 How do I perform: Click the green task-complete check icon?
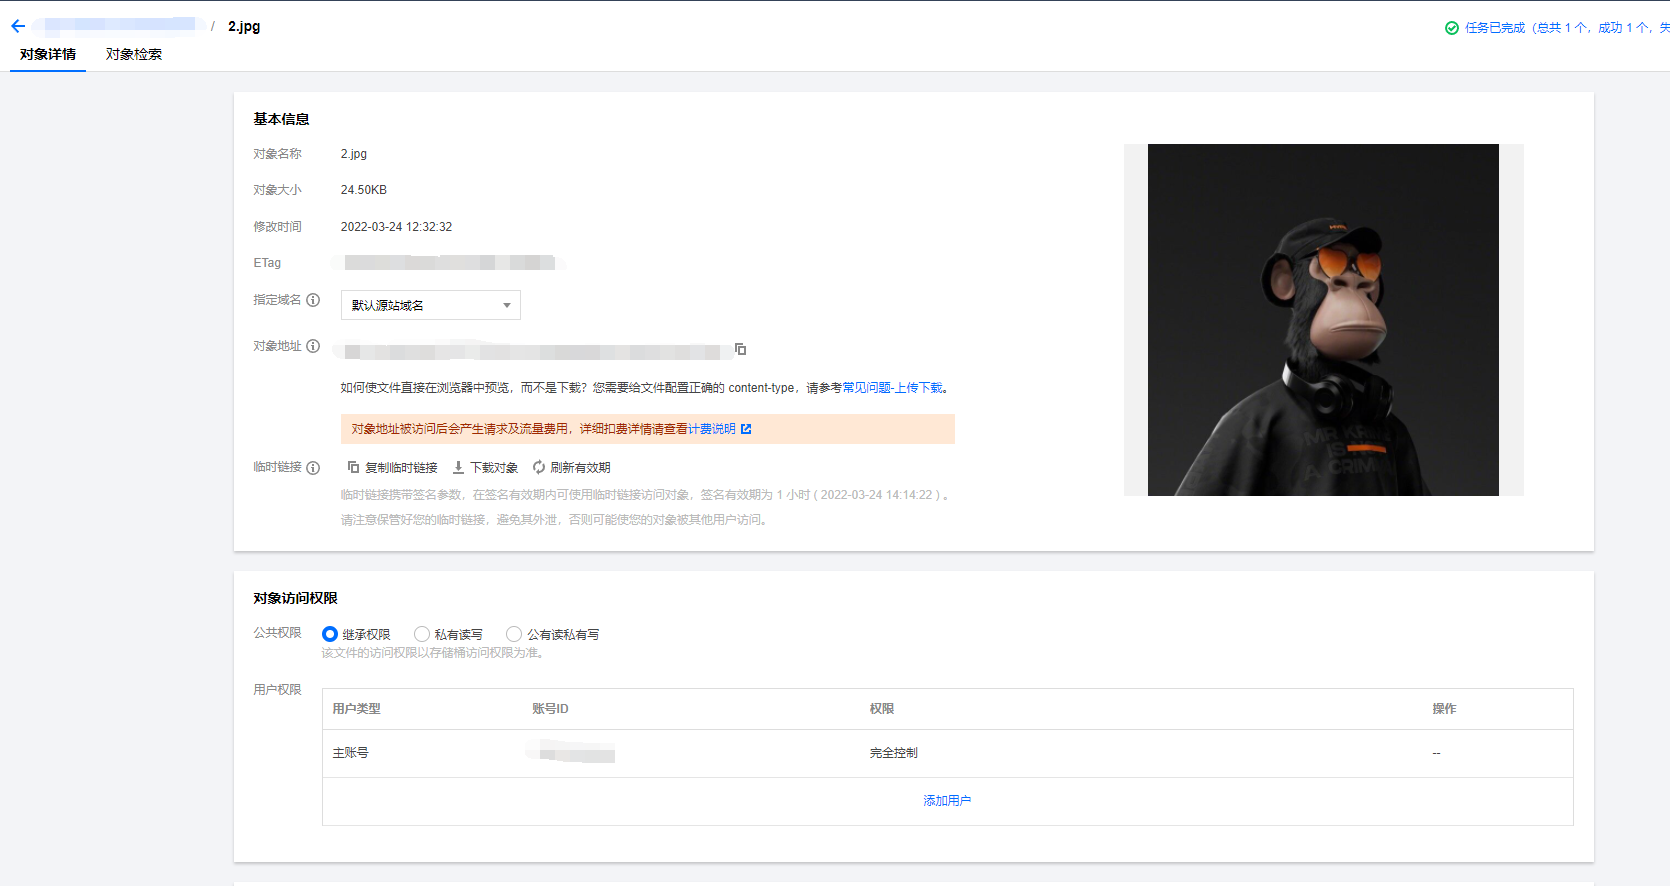click(x=1452, y=28)
